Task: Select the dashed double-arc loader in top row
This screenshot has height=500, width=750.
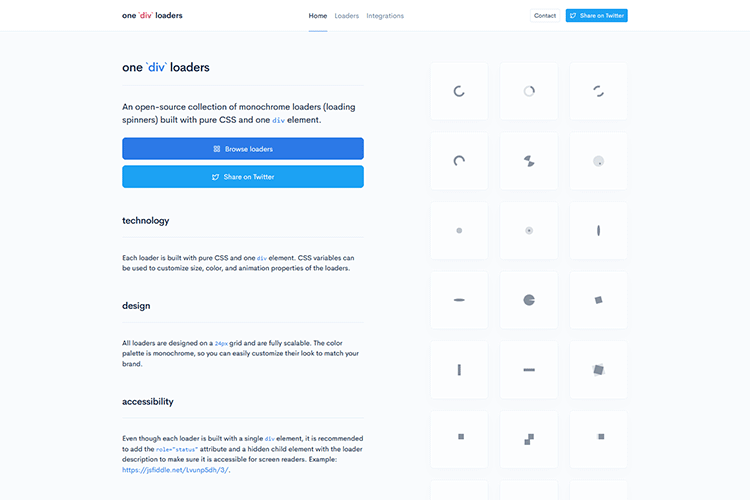Action: 598,91
